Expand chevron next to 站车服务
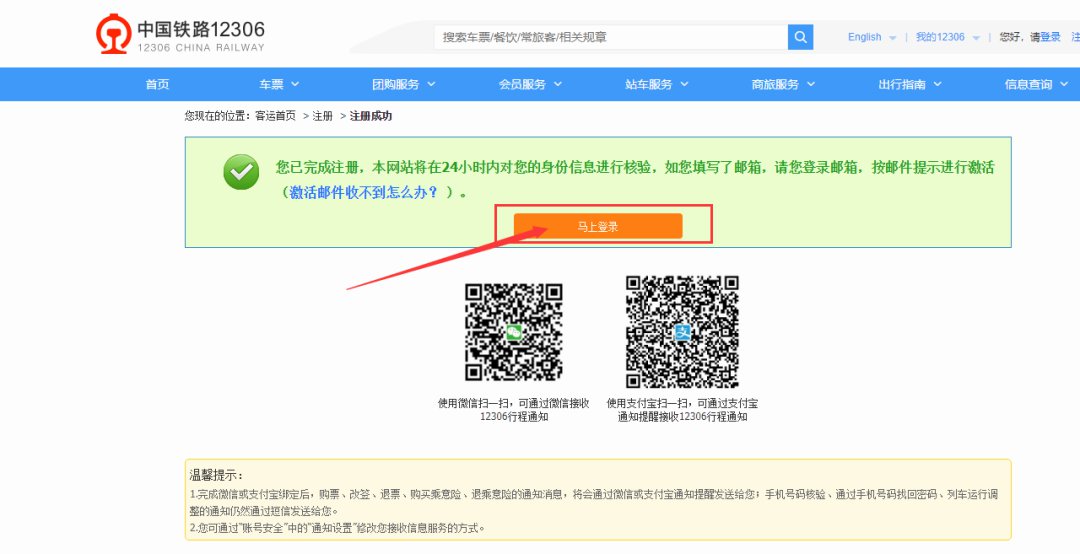This screenshot has height=554, width=1080. tap(684, 84)
